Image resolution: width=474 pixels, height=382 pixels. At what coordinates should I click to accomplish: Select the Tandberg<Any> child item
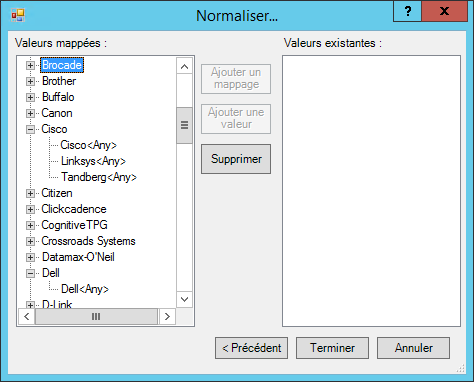click(x=99, y=177)
